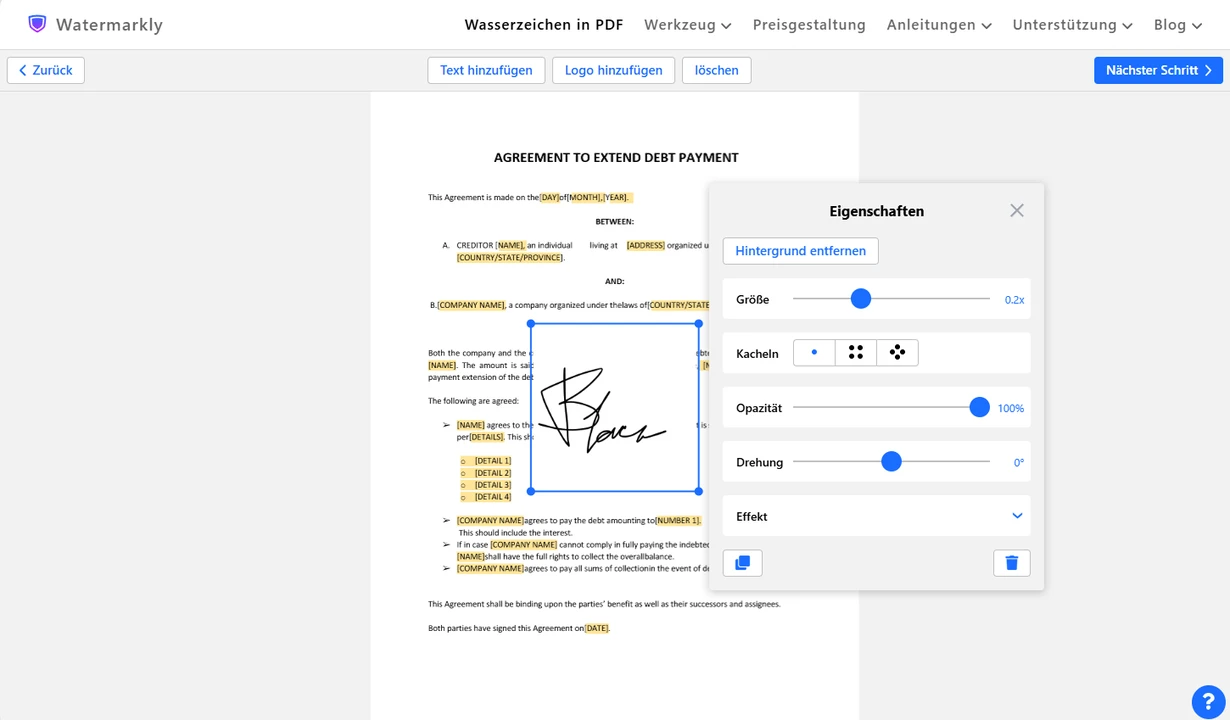The height and width of the screenshot is (720, 1230).
Task: Click the [DETAIL 4] placeholder in document
Action: click(493, 497)
